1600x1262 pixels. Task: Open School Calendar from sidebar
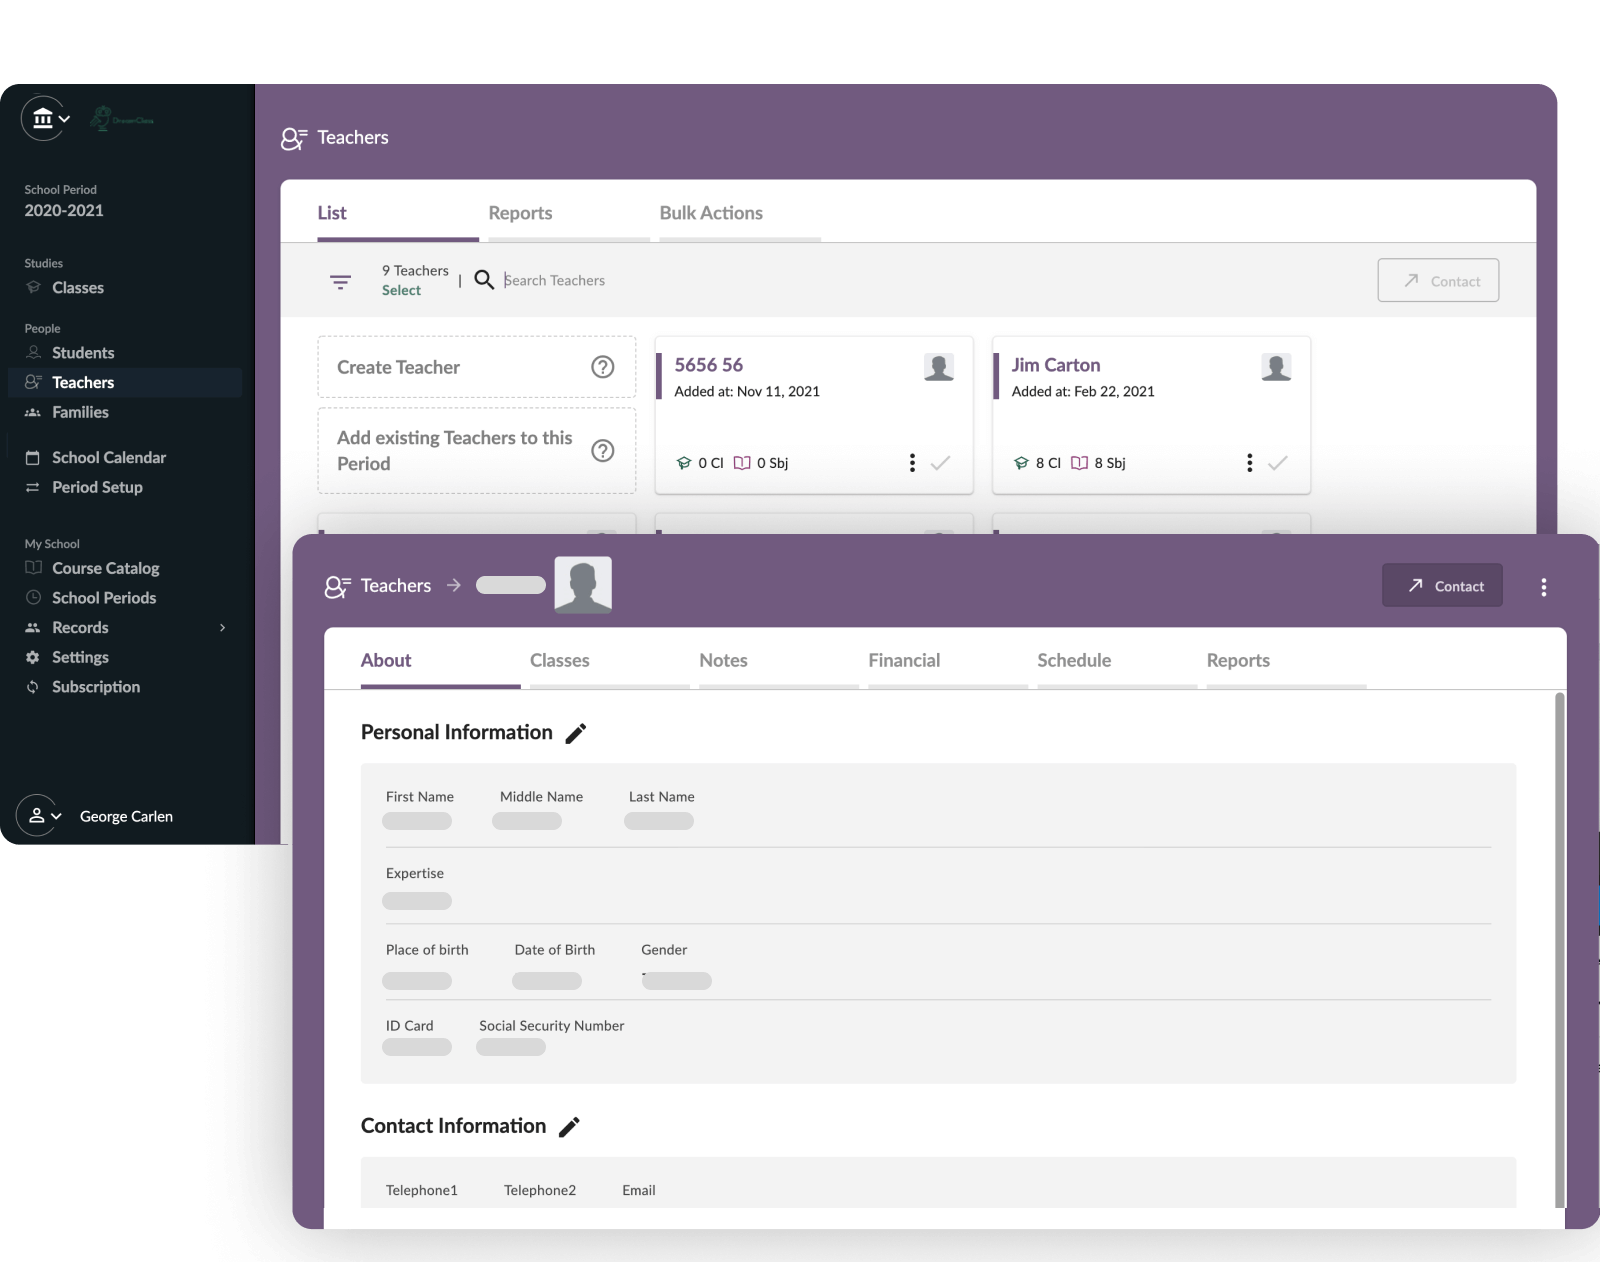(108, 458)
